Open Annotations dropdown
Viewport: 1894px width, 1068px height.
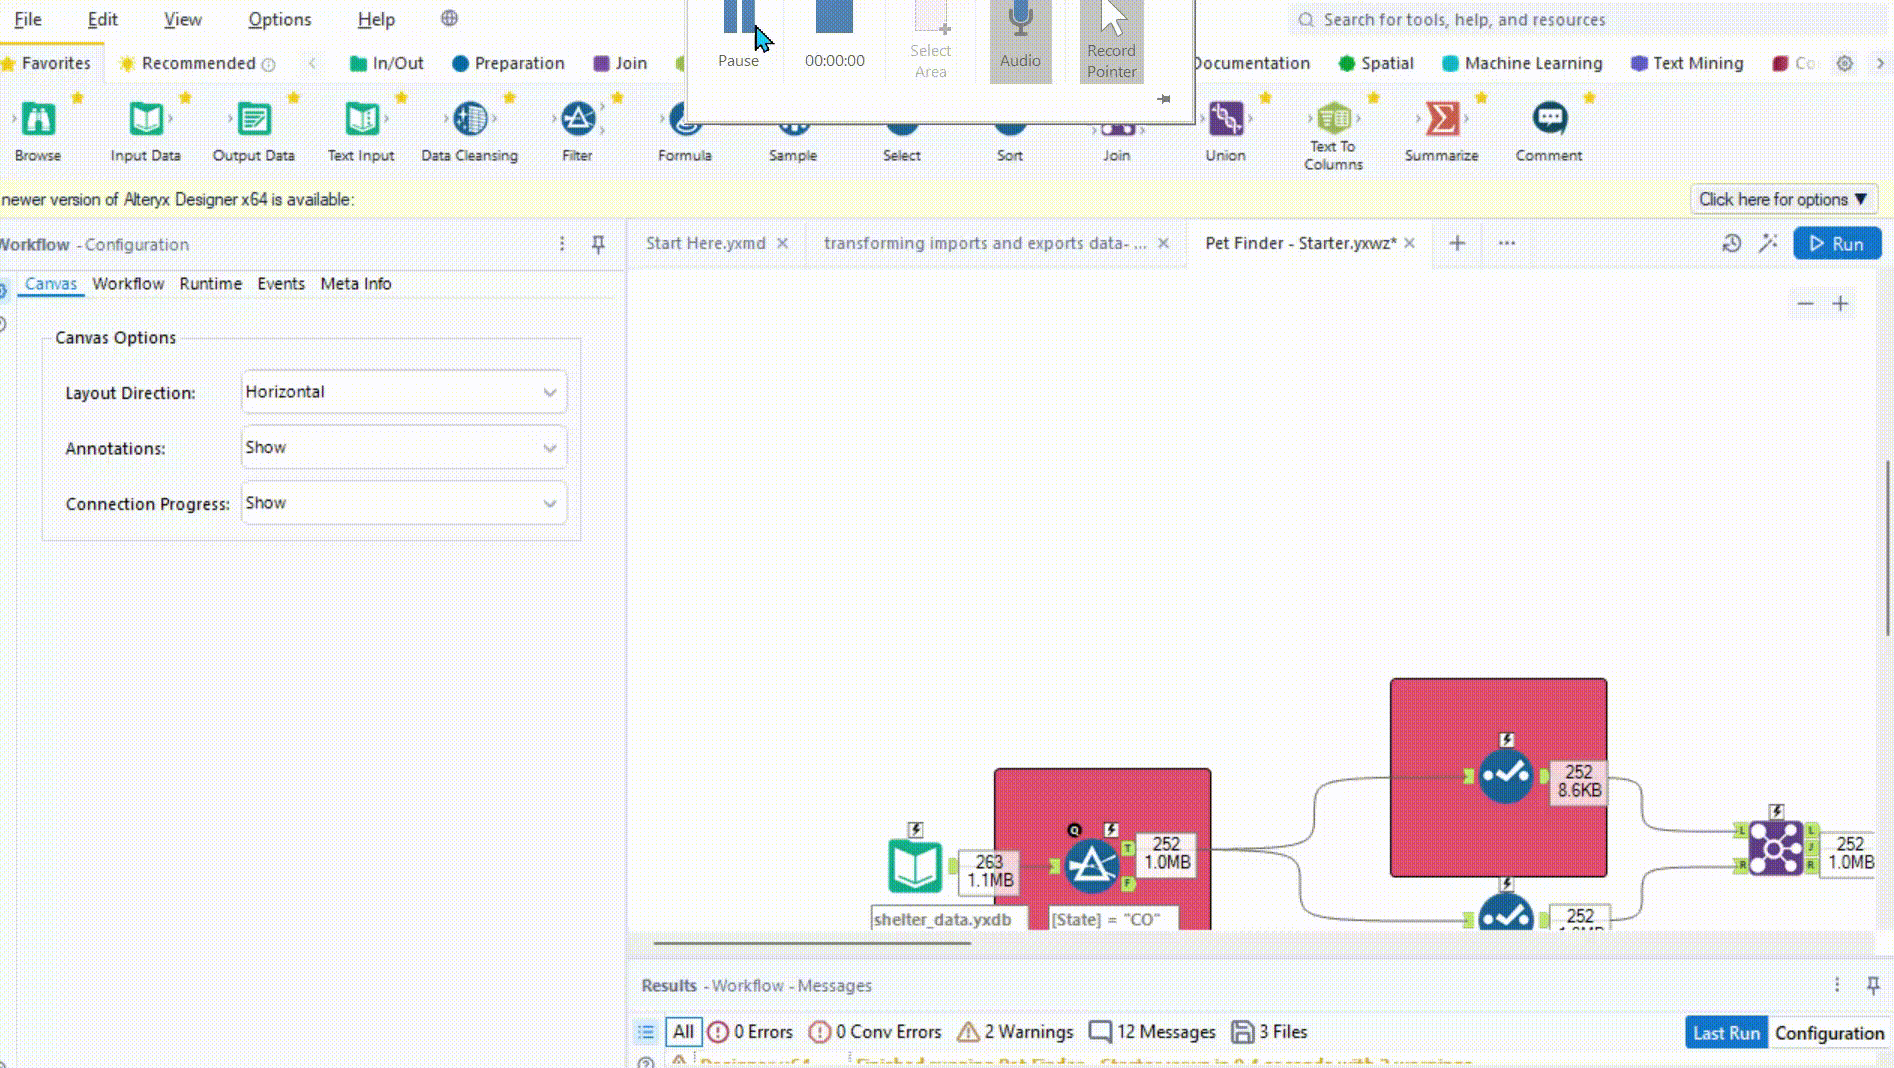pos(404,447)
